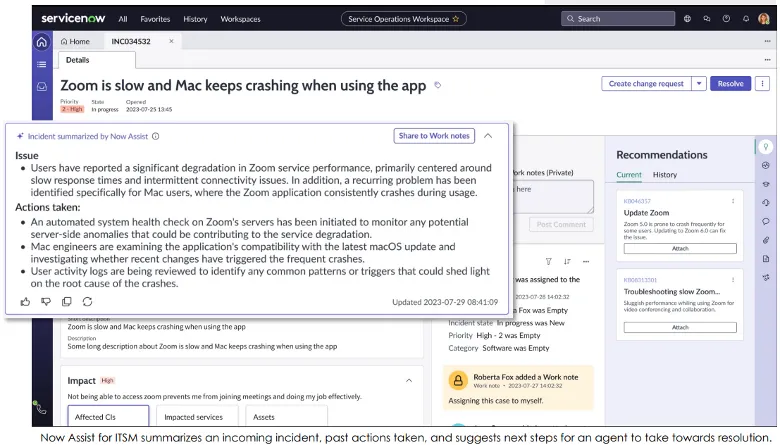
Task: Open options for Update Zoom card
Action: [x=733, y=201]
